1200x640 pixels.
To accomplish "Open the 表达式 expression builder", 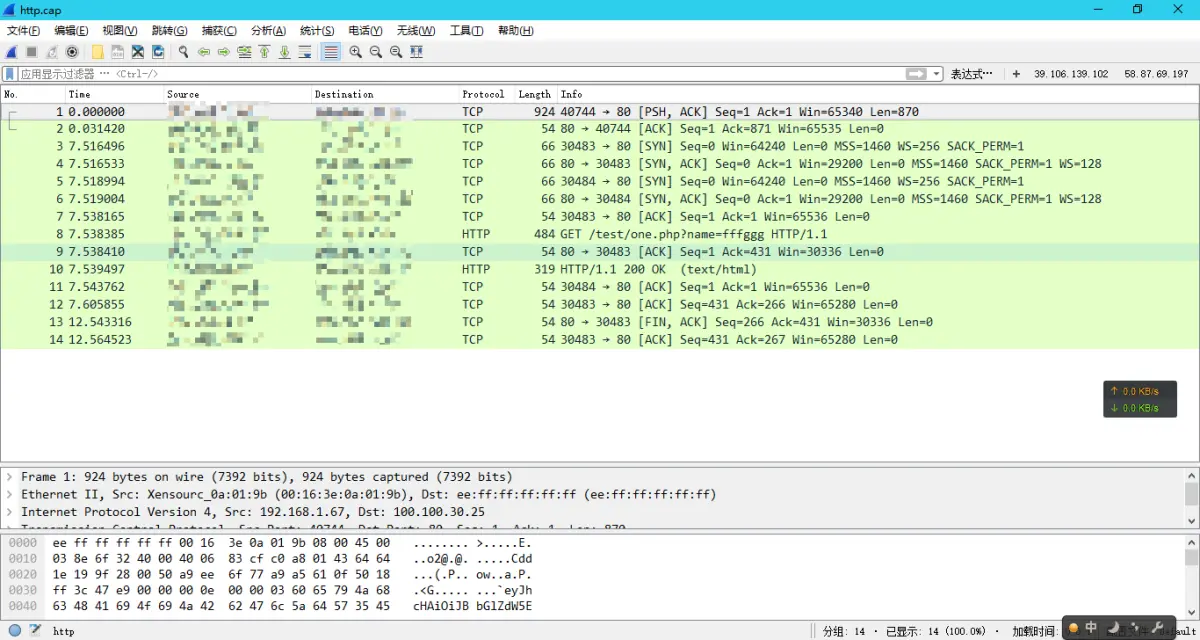I will pos(972,74).
